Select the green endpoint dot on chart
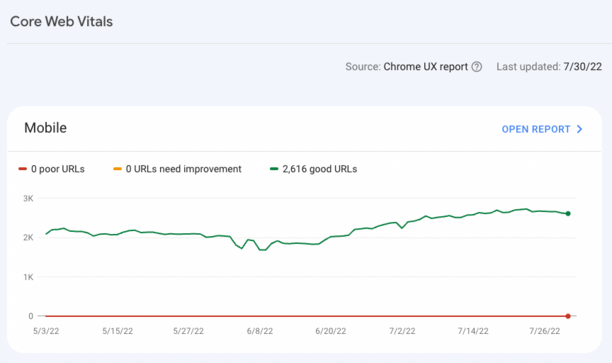 (568, 214)
